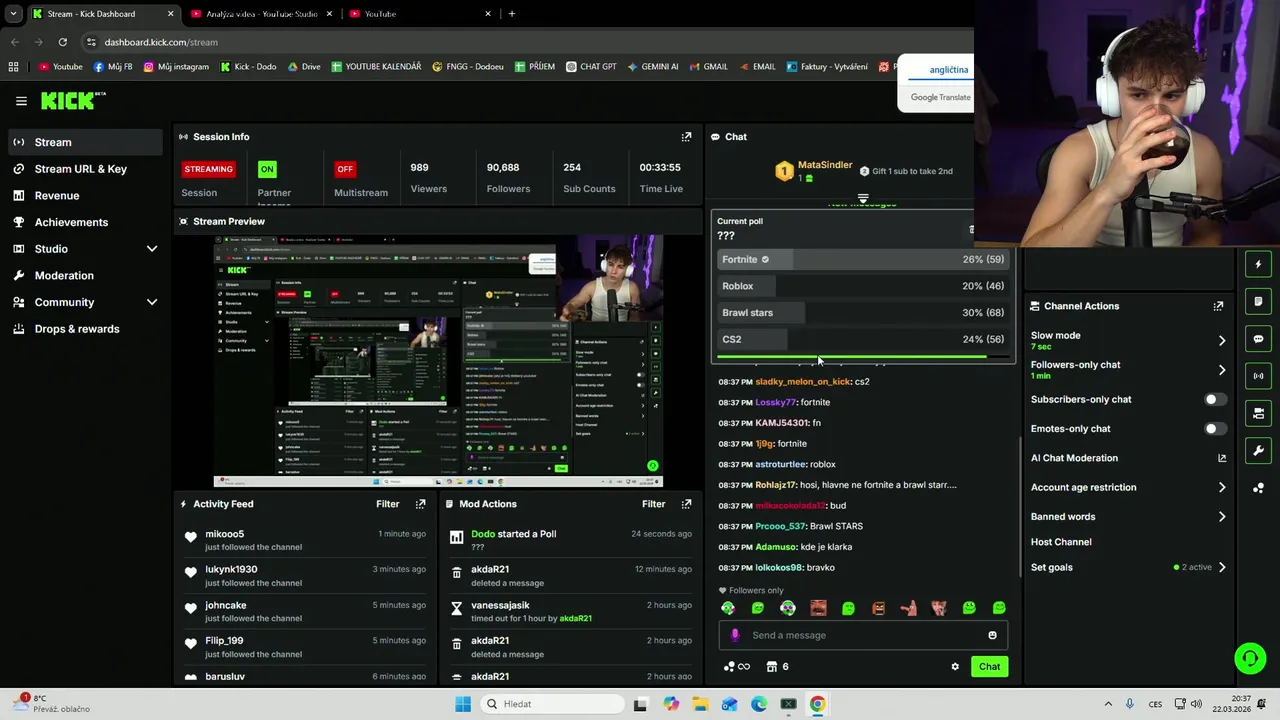Image resolution: width=1280 pixels, height=720 pixels.
Task: Switch to the YouTube browser tab
Action: pyautogui.click(x=420, y=14)
